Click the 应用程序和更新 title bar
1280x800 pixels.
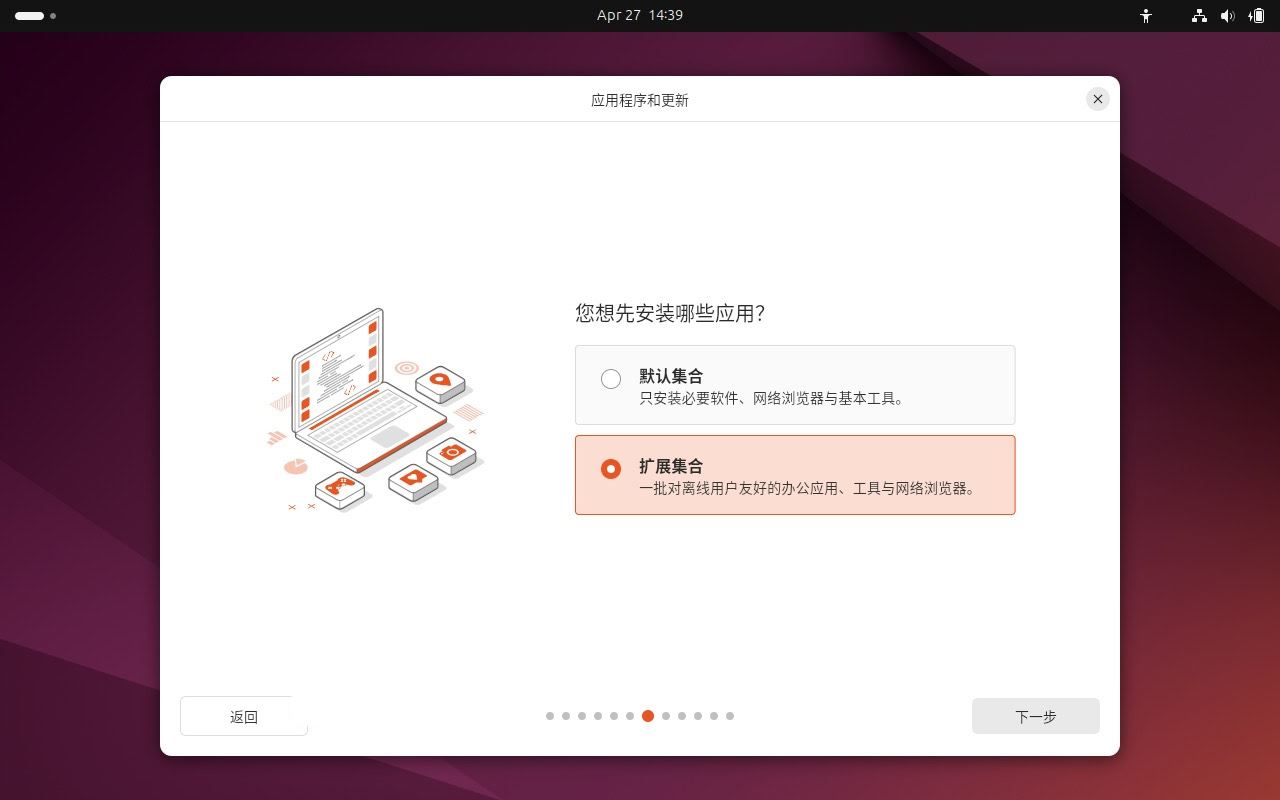pos(640,99)
